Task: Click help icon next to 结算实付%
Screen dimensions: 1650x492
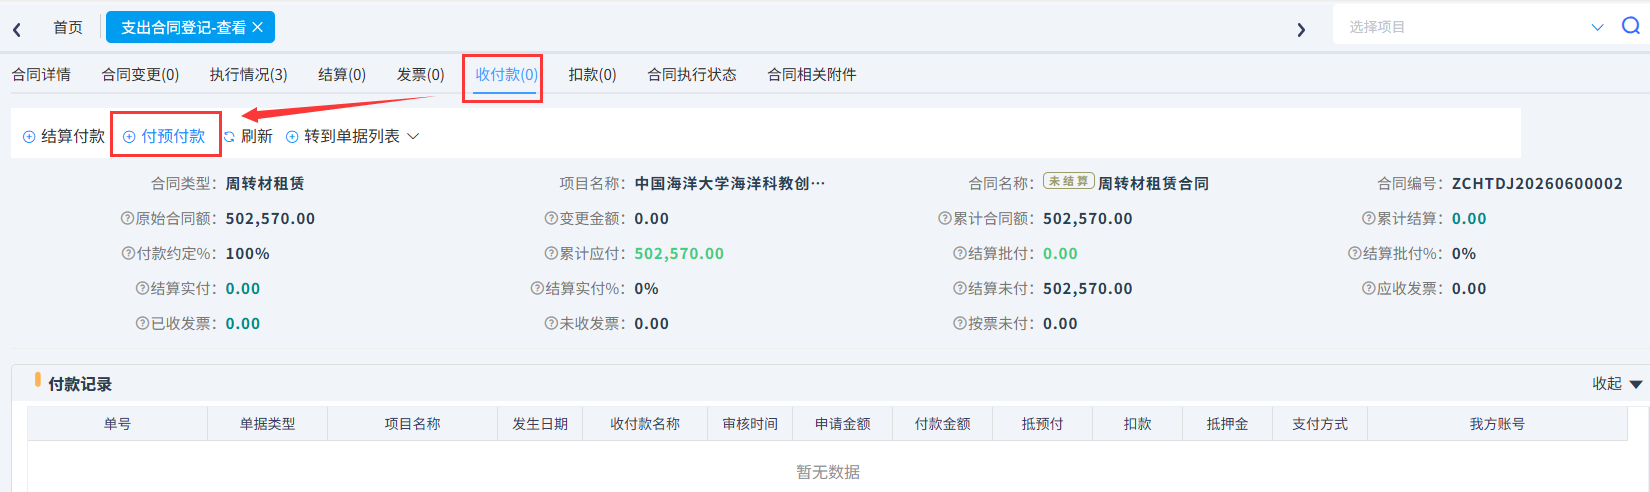Action: tap(537, 288)
